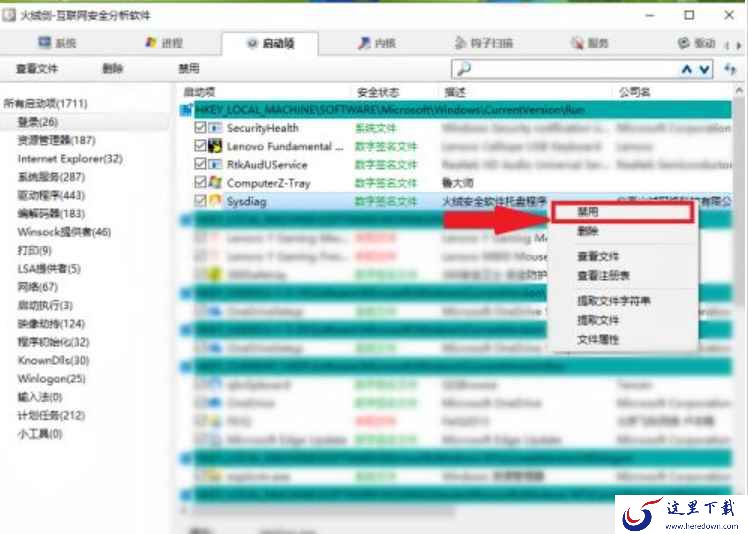748x534 pixels.
Task: Select 所有启动项(1711) category
Action: (x=45, y=103)
